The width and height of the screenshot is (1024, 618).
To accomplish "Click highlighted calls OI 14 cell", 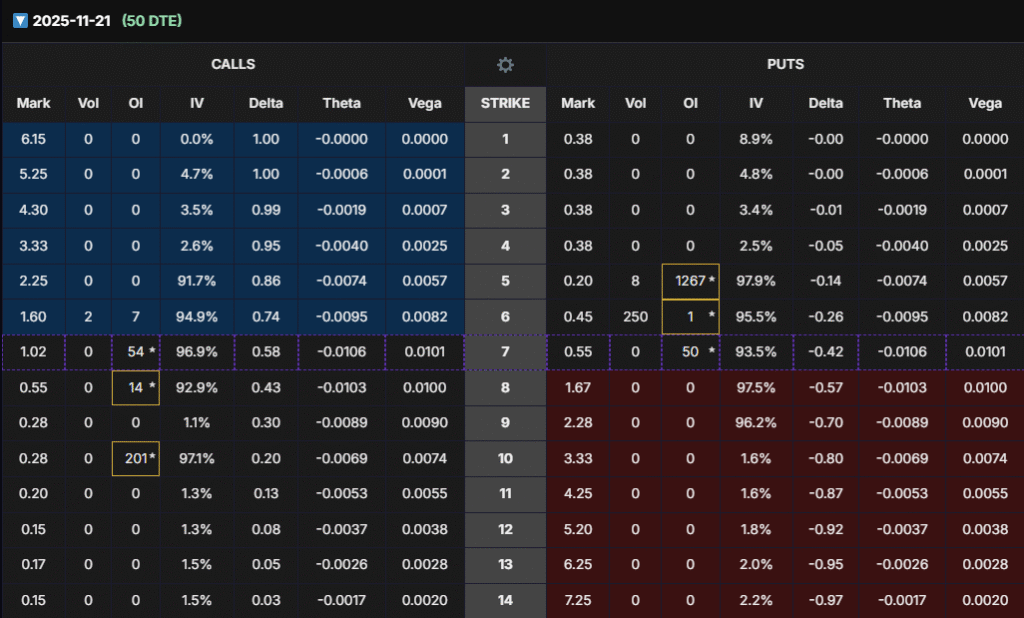I will 135,387.
